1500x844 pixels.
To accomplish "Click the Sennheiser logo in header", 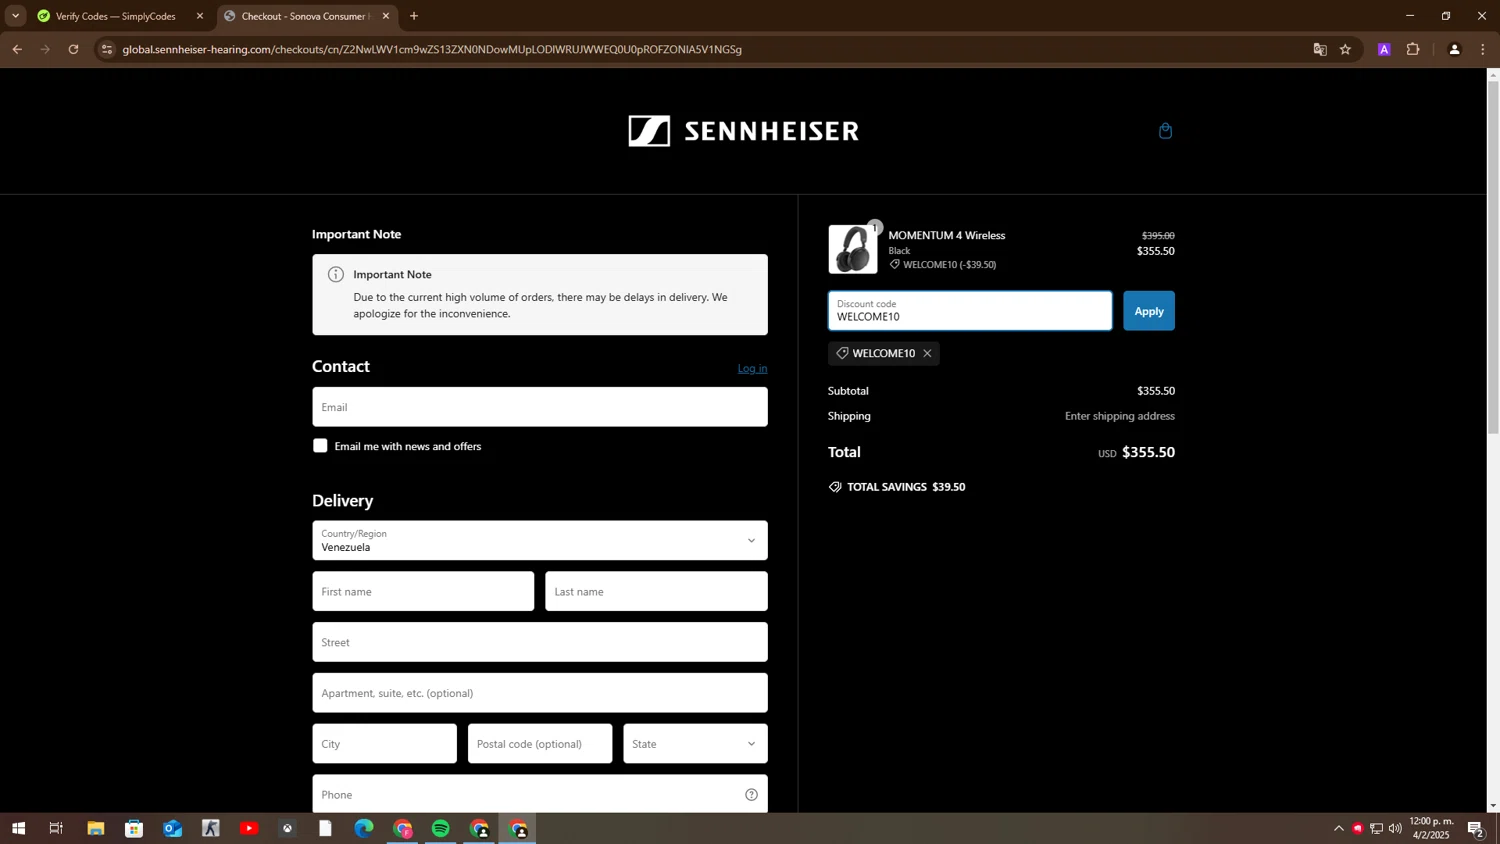I will [x=743, y=131].
